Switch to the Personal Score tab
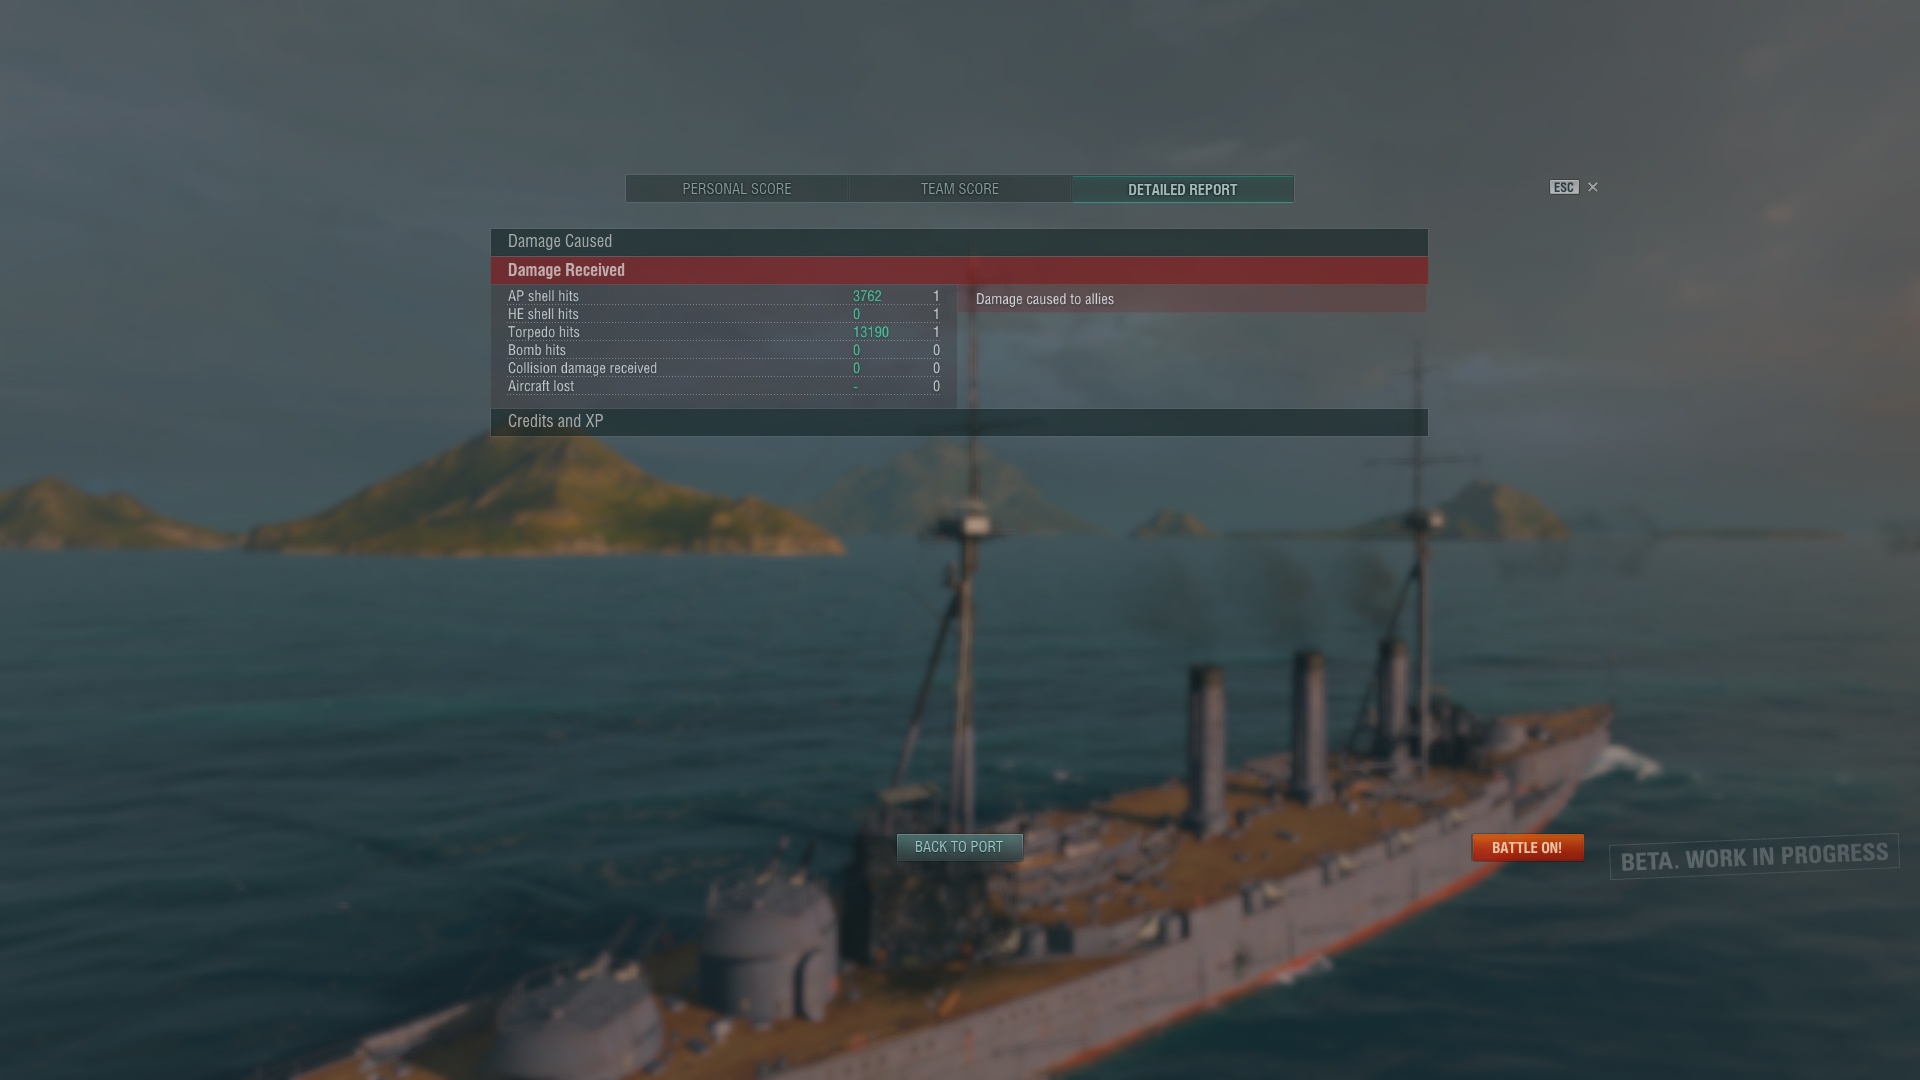 pos(737,189)
